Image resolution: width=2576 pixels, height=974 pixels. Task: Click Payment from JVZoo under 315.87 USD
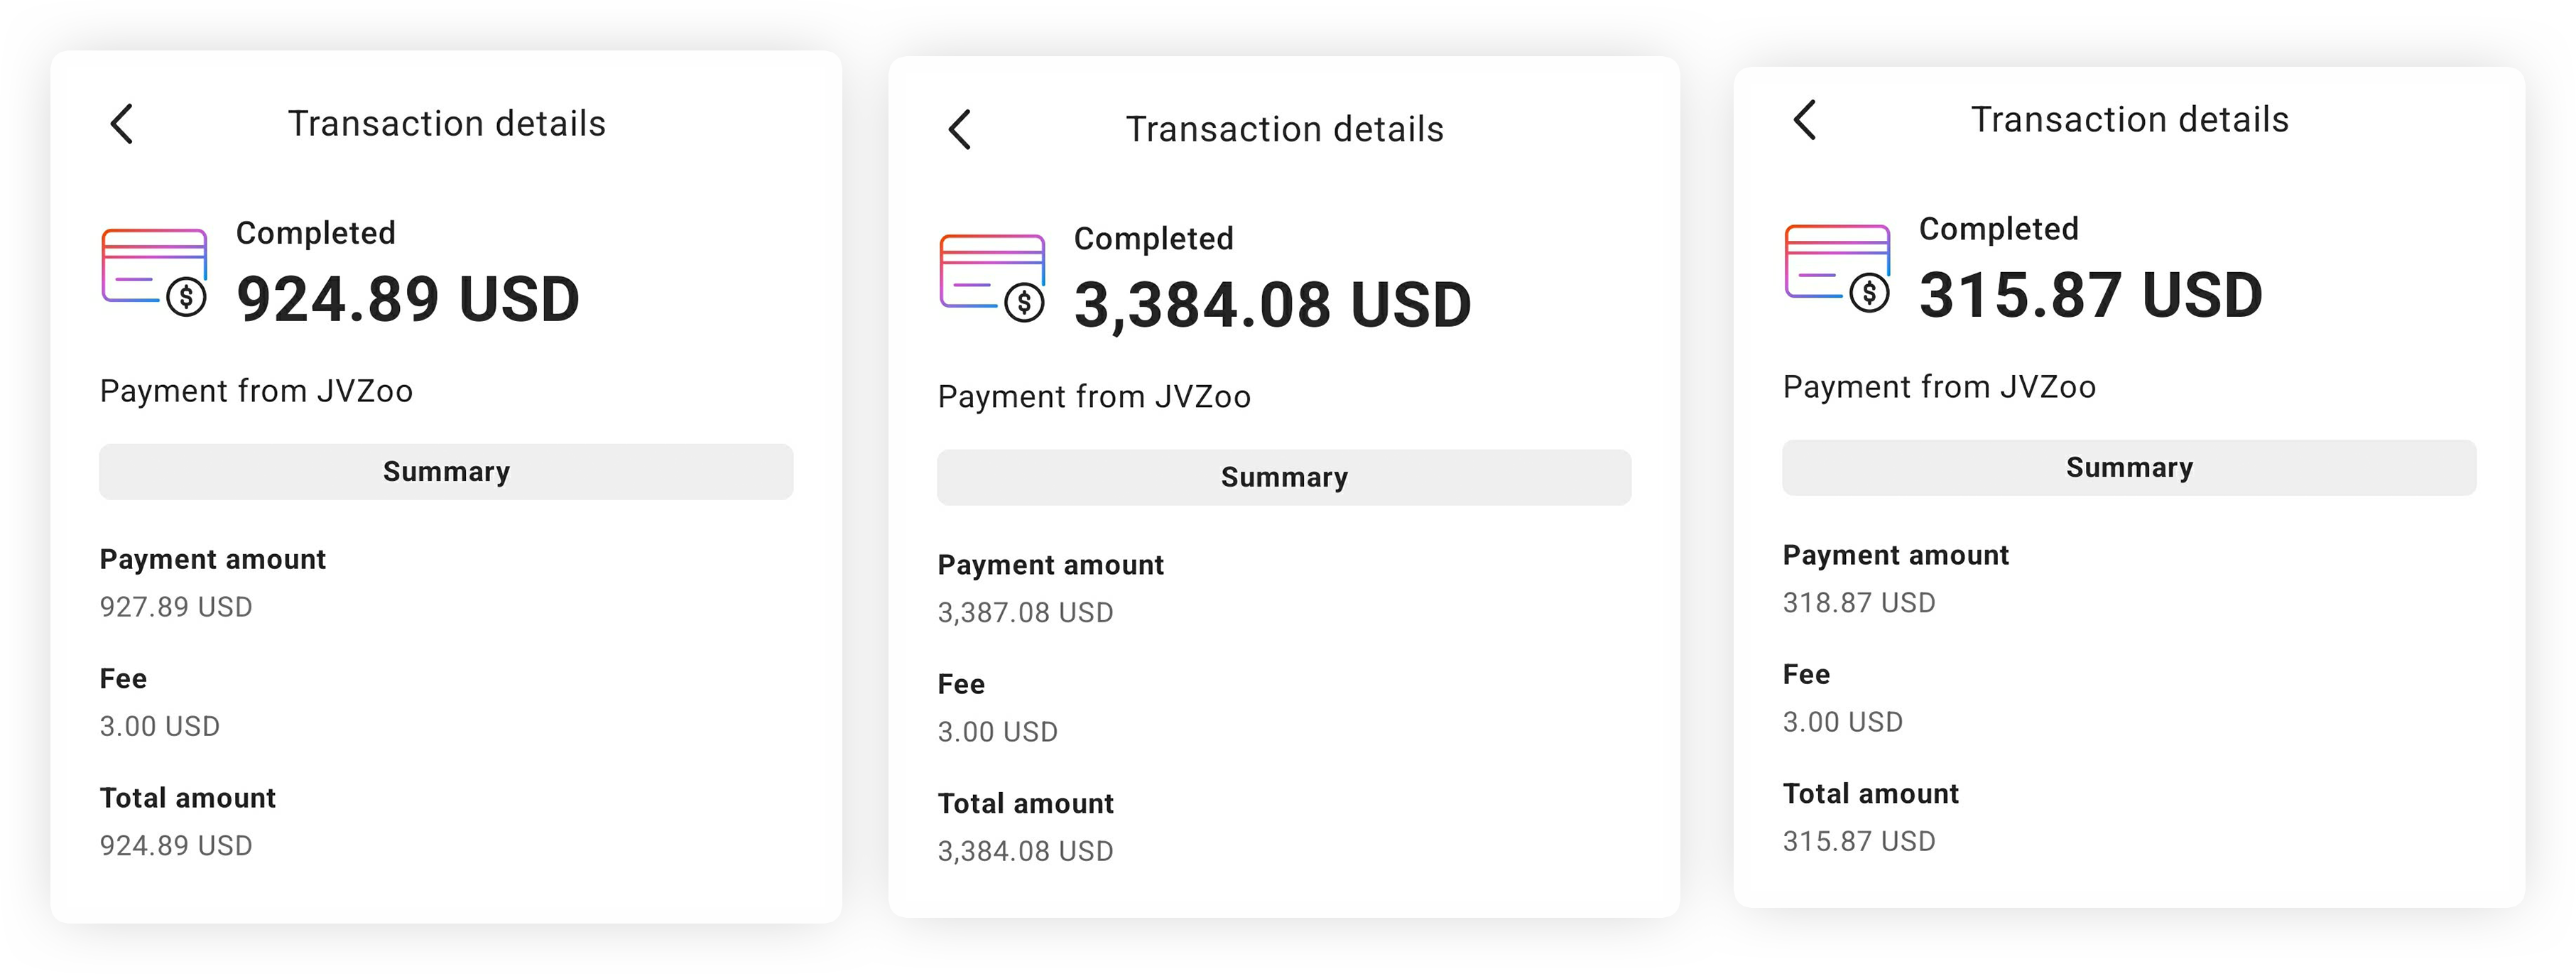point(1939,387)
